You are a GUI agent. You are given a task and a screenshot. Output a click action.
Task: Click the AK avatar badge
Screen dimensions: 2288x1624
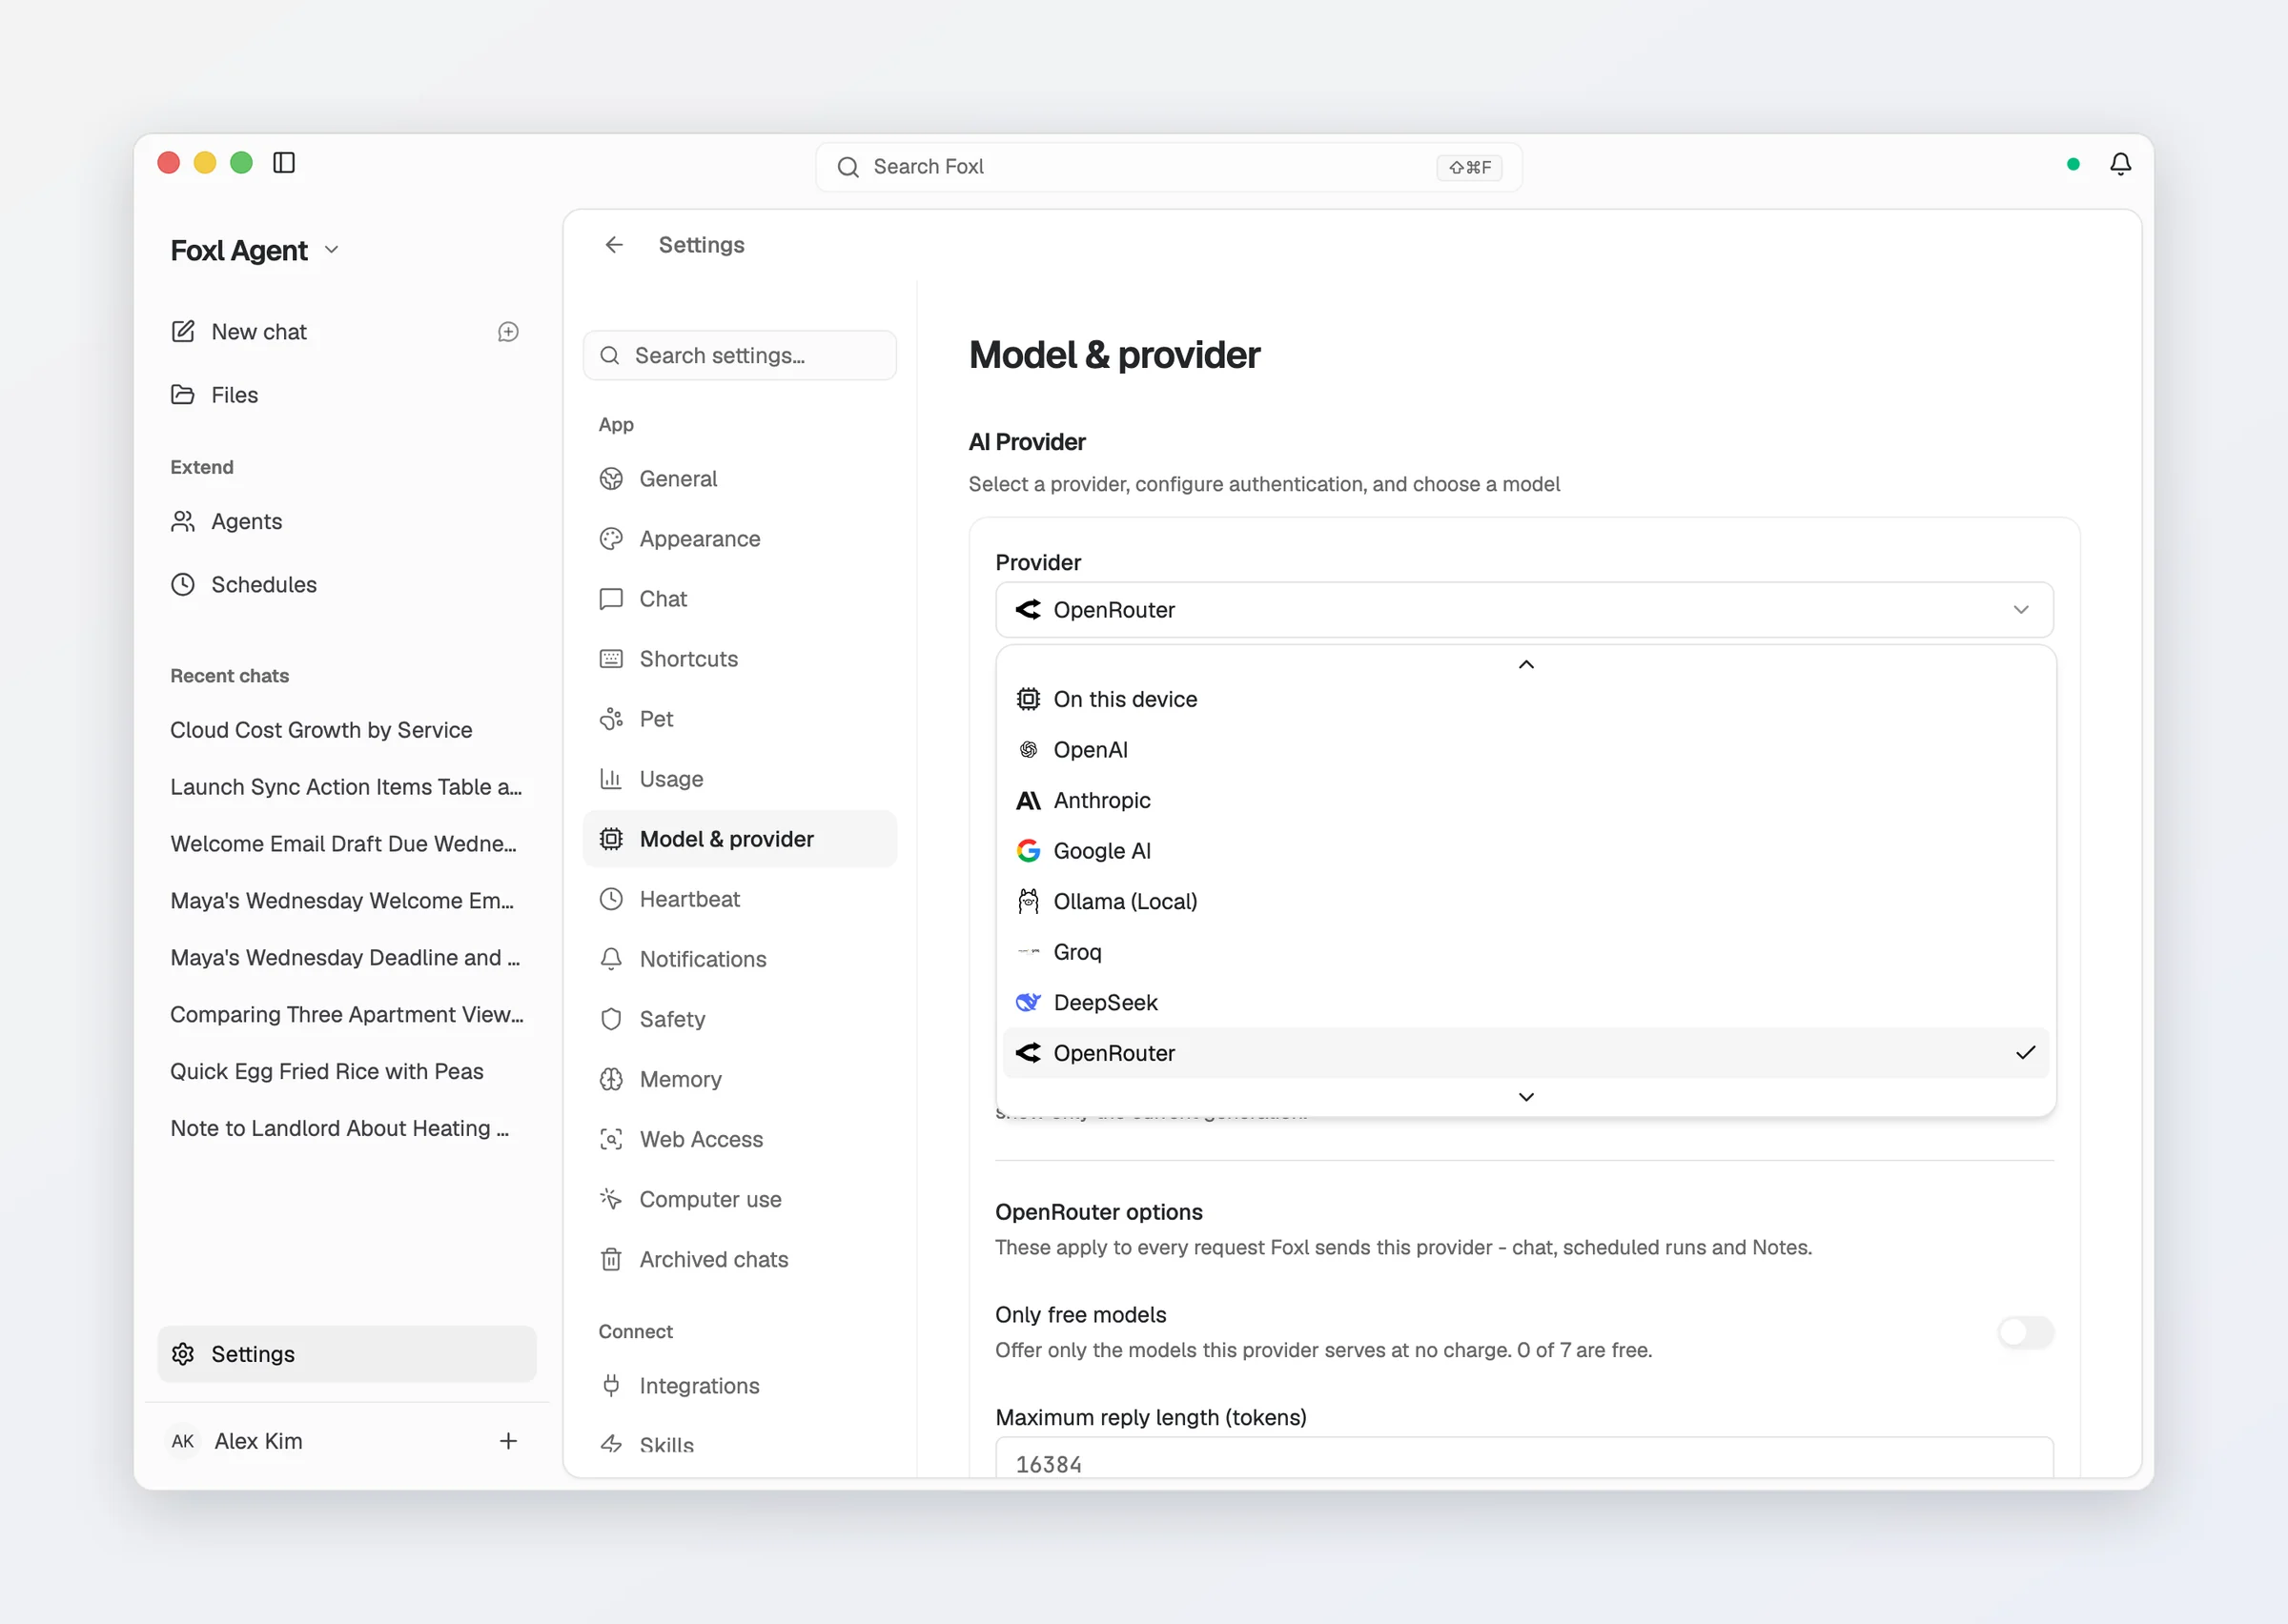coord(183,1441)
